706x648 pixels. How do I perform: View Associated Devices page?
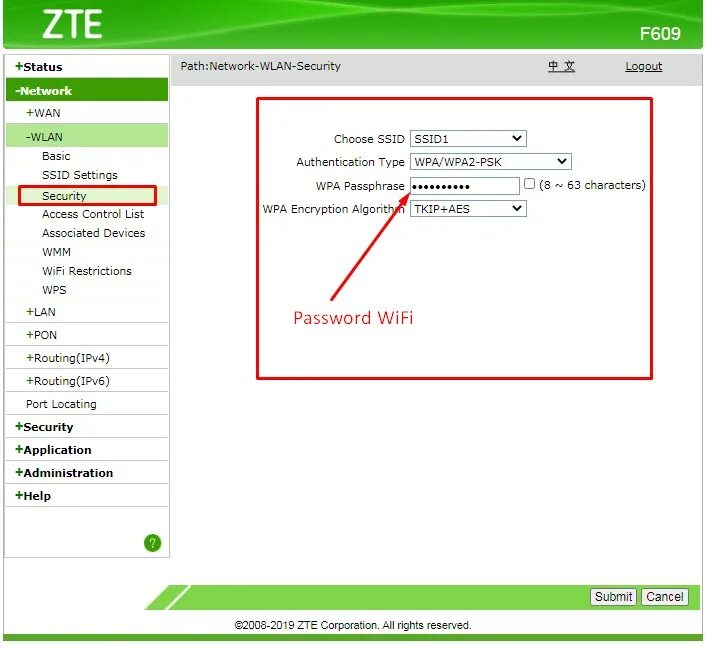coord(94,233)
